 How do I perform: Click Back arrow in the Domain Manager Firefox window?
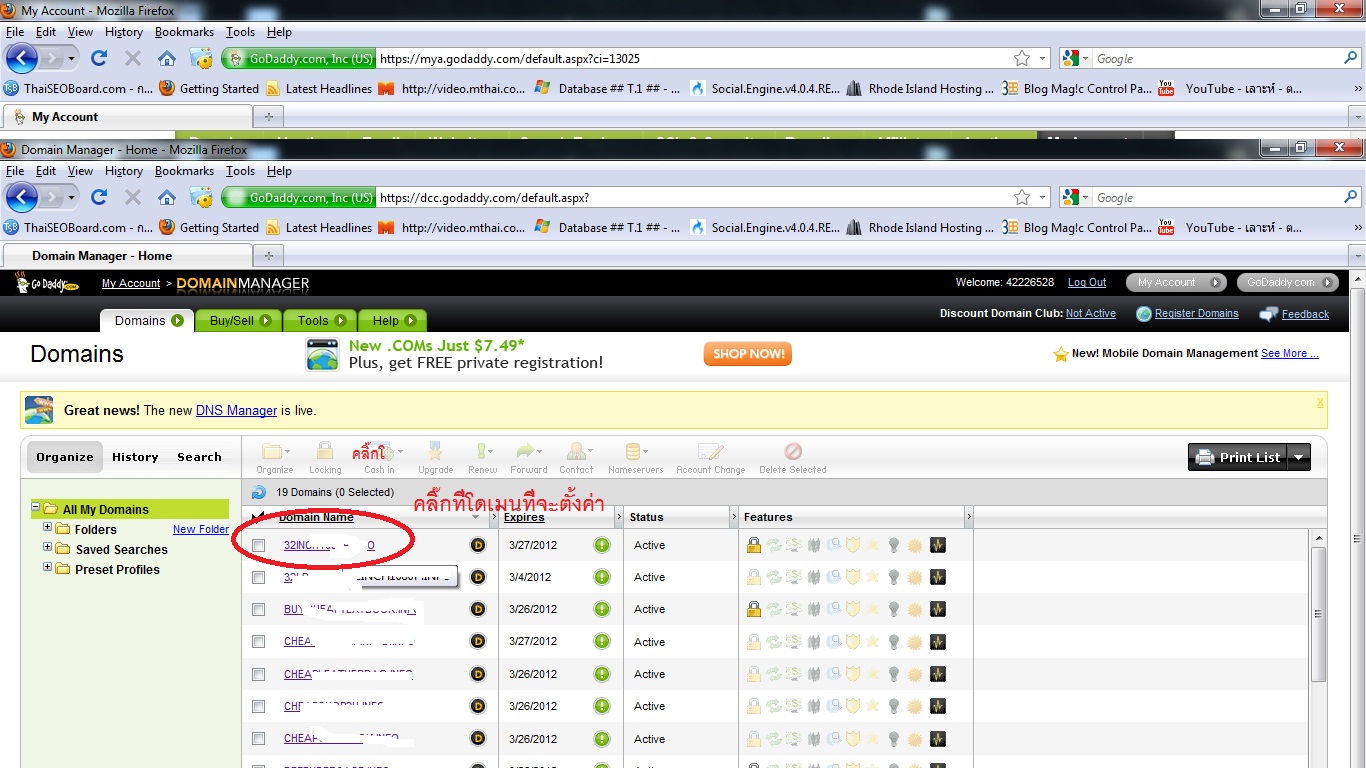tap(22, 197)
